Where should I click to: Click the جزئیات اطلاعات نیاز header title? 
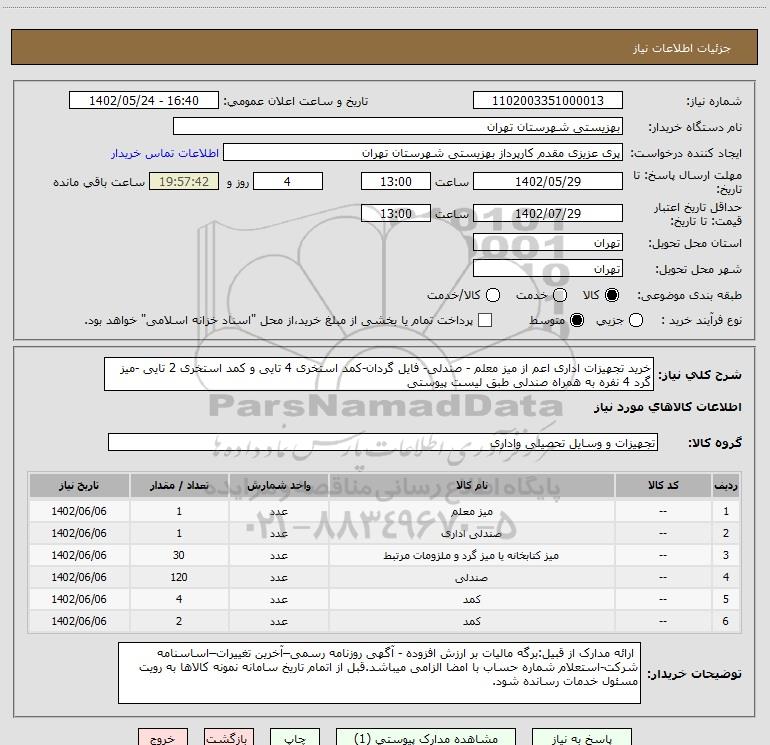point(682,48)
